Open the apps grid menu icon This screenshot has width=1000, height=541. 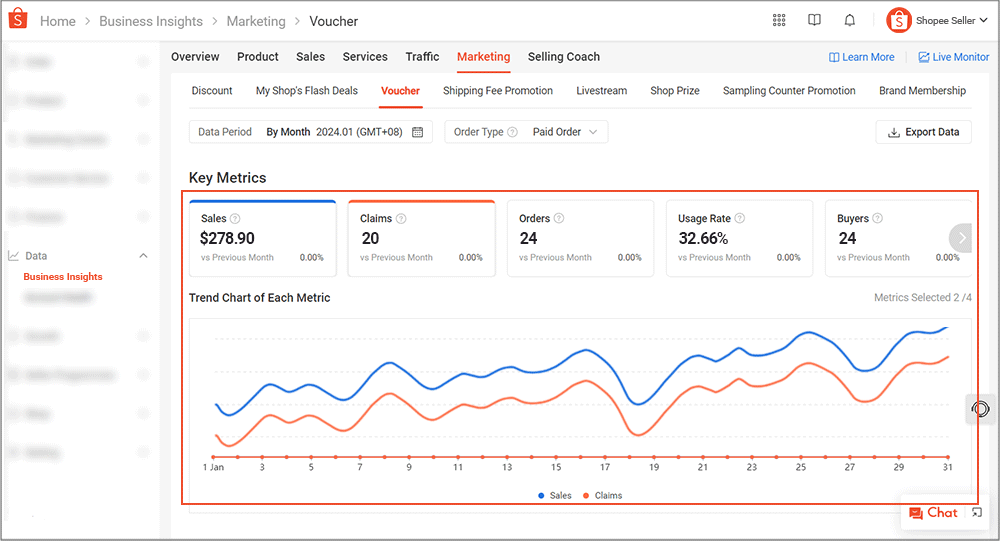coord(779,21)
